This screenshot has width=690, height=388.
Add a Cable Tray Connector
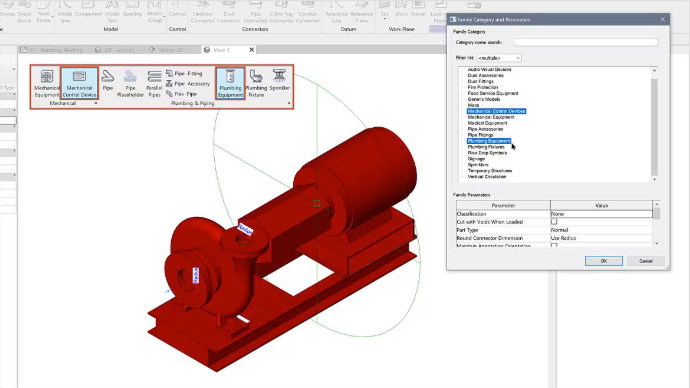tap(282, 12)
